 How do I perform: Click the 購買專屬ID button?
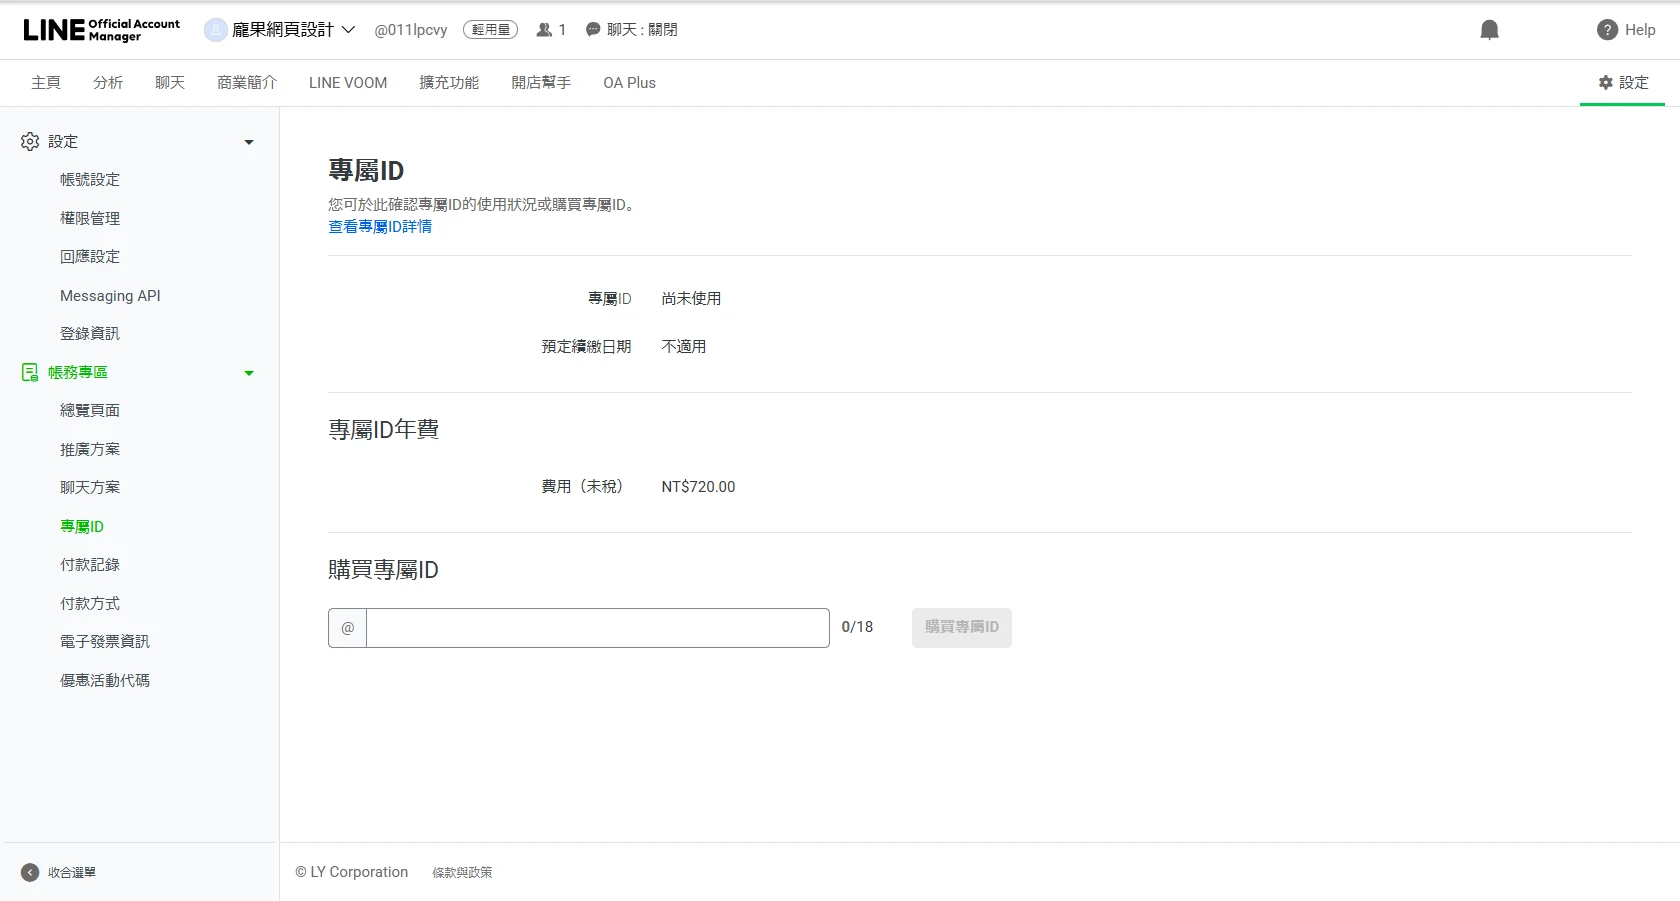click(x=962, y=628)
